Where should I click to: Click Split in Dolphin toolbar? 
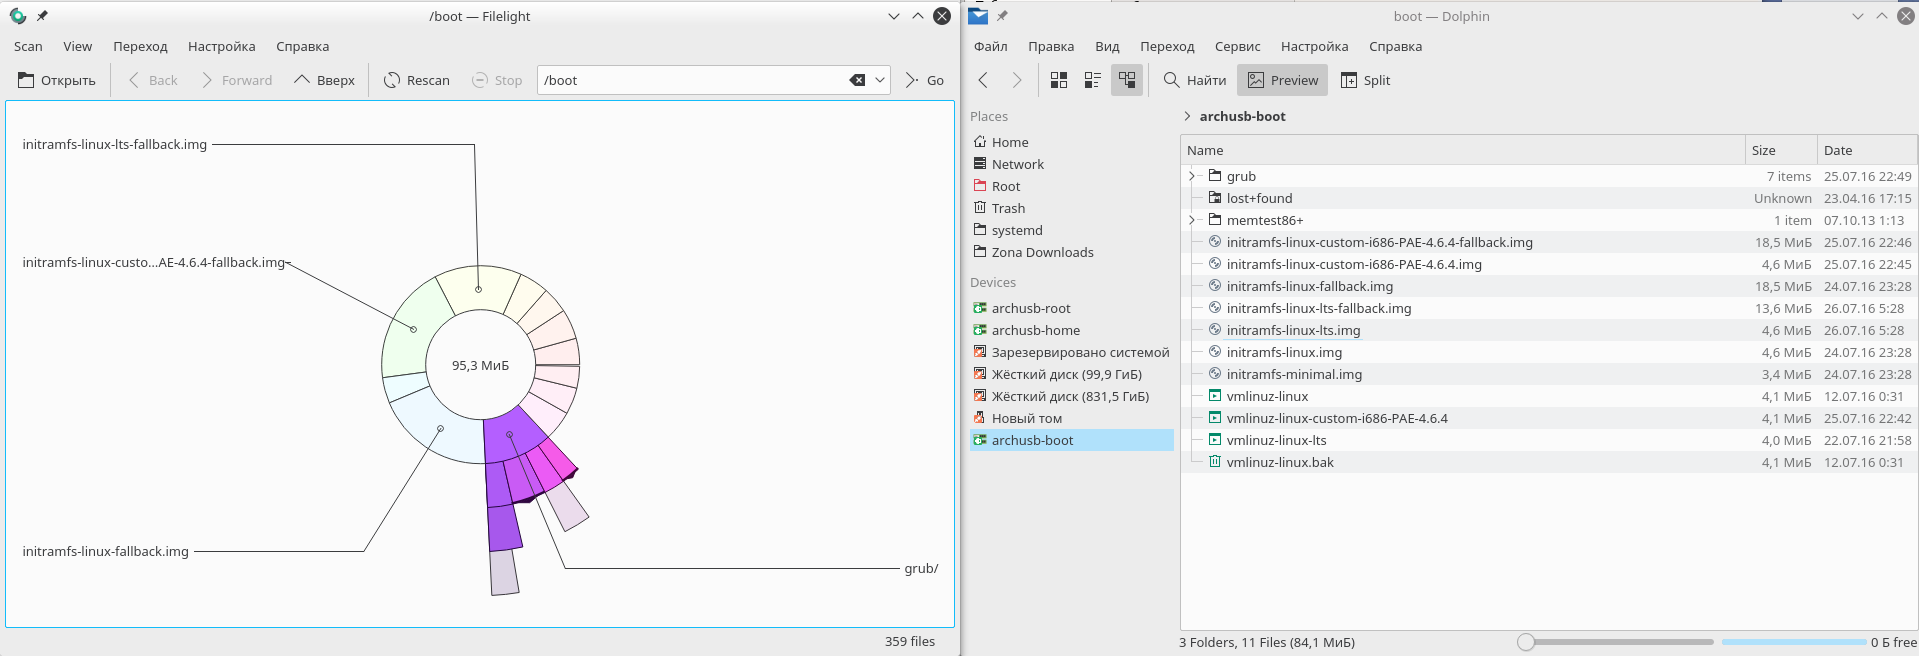1365,80
